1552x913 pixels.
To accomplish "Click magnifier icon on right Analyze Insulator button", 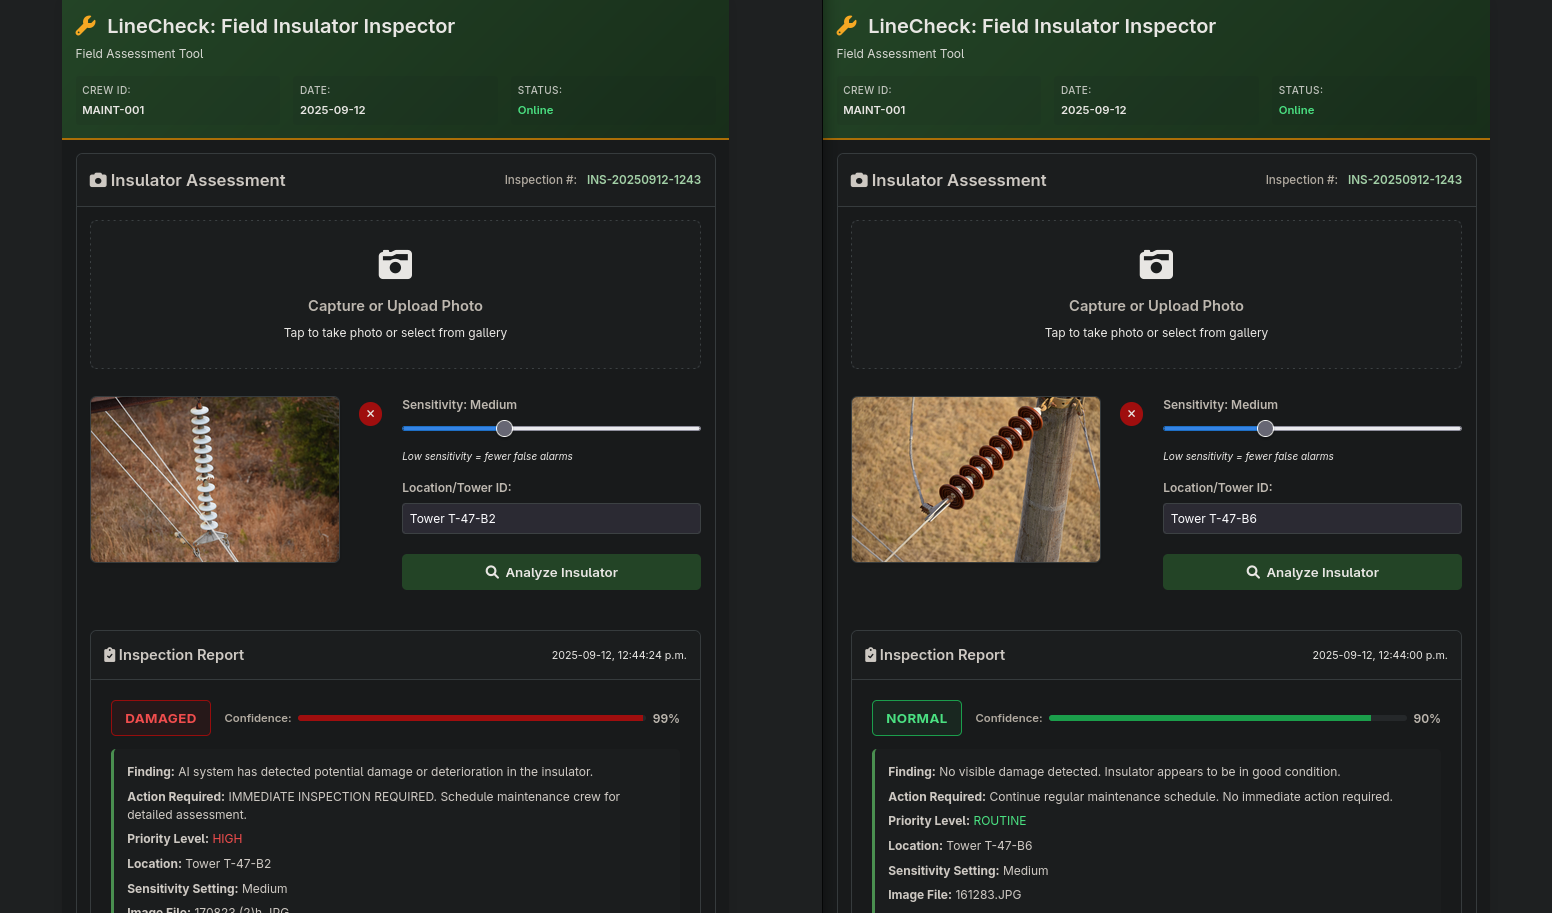I will pos(1253,572).
